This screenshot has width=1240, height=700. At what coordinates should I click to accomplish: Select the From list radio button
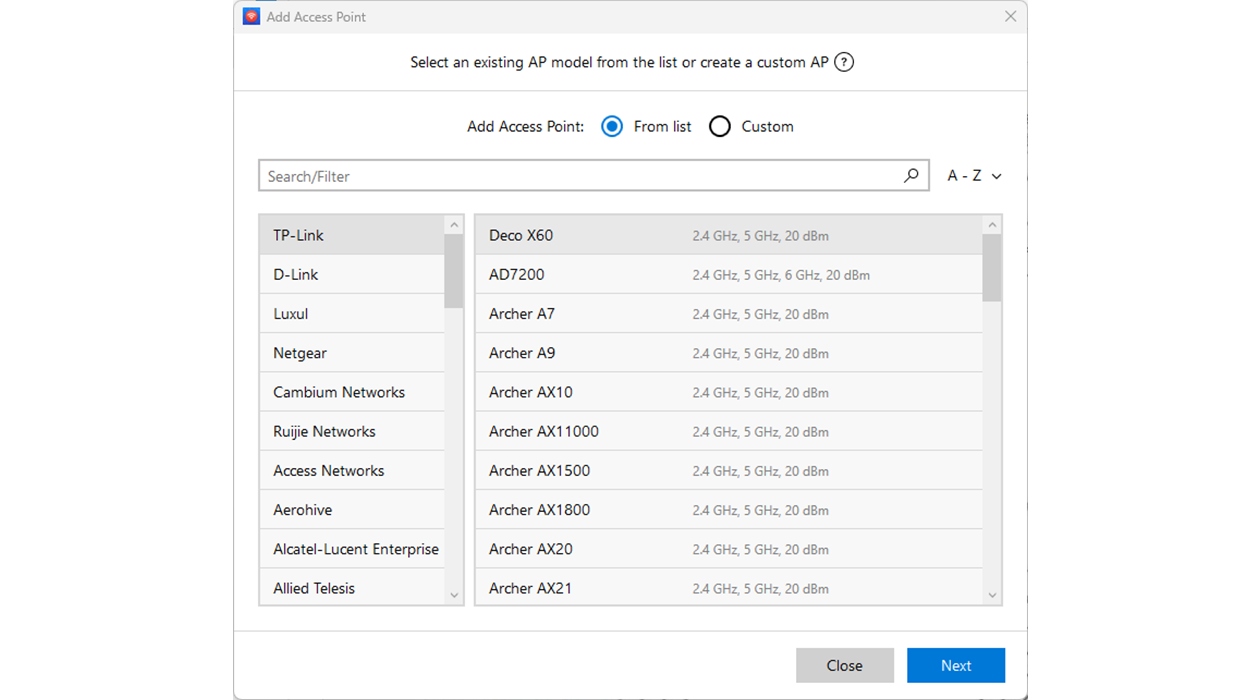click(x=612, y=127)
